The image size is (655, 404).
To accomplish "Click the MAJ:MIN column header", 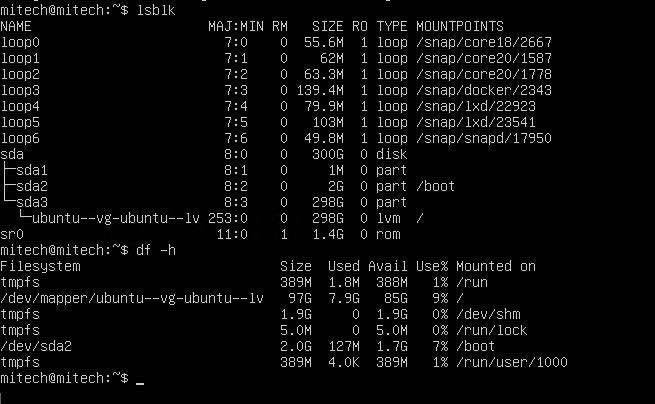I will [x=237, y=25].
